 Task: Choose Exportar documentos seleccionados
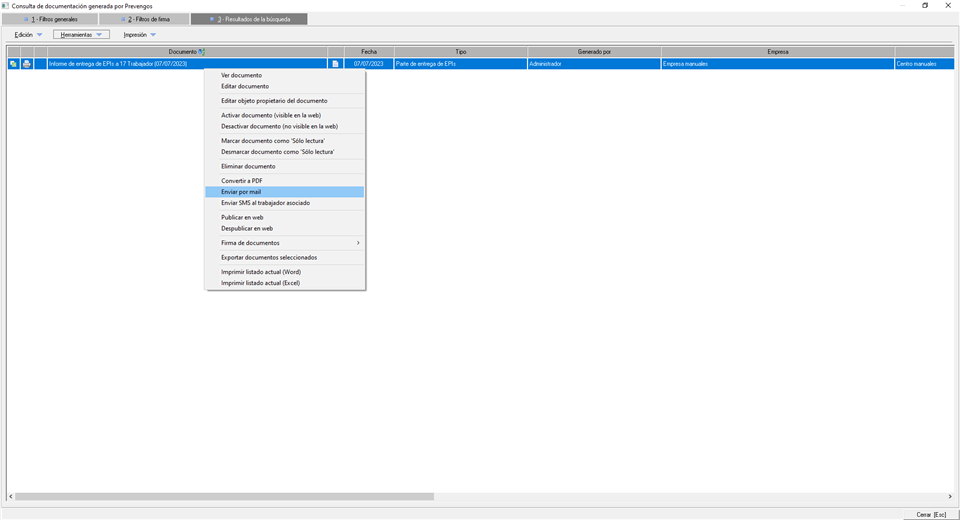pos(285,258)
